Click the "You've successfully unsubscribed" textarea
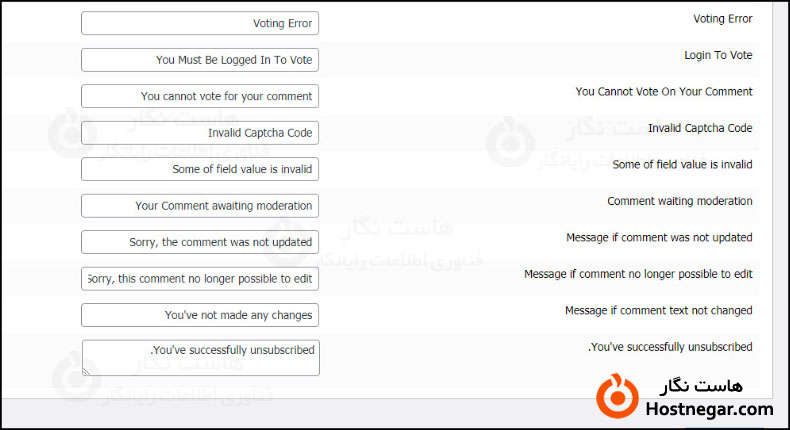790x430 pixels. tap(200, 358)
